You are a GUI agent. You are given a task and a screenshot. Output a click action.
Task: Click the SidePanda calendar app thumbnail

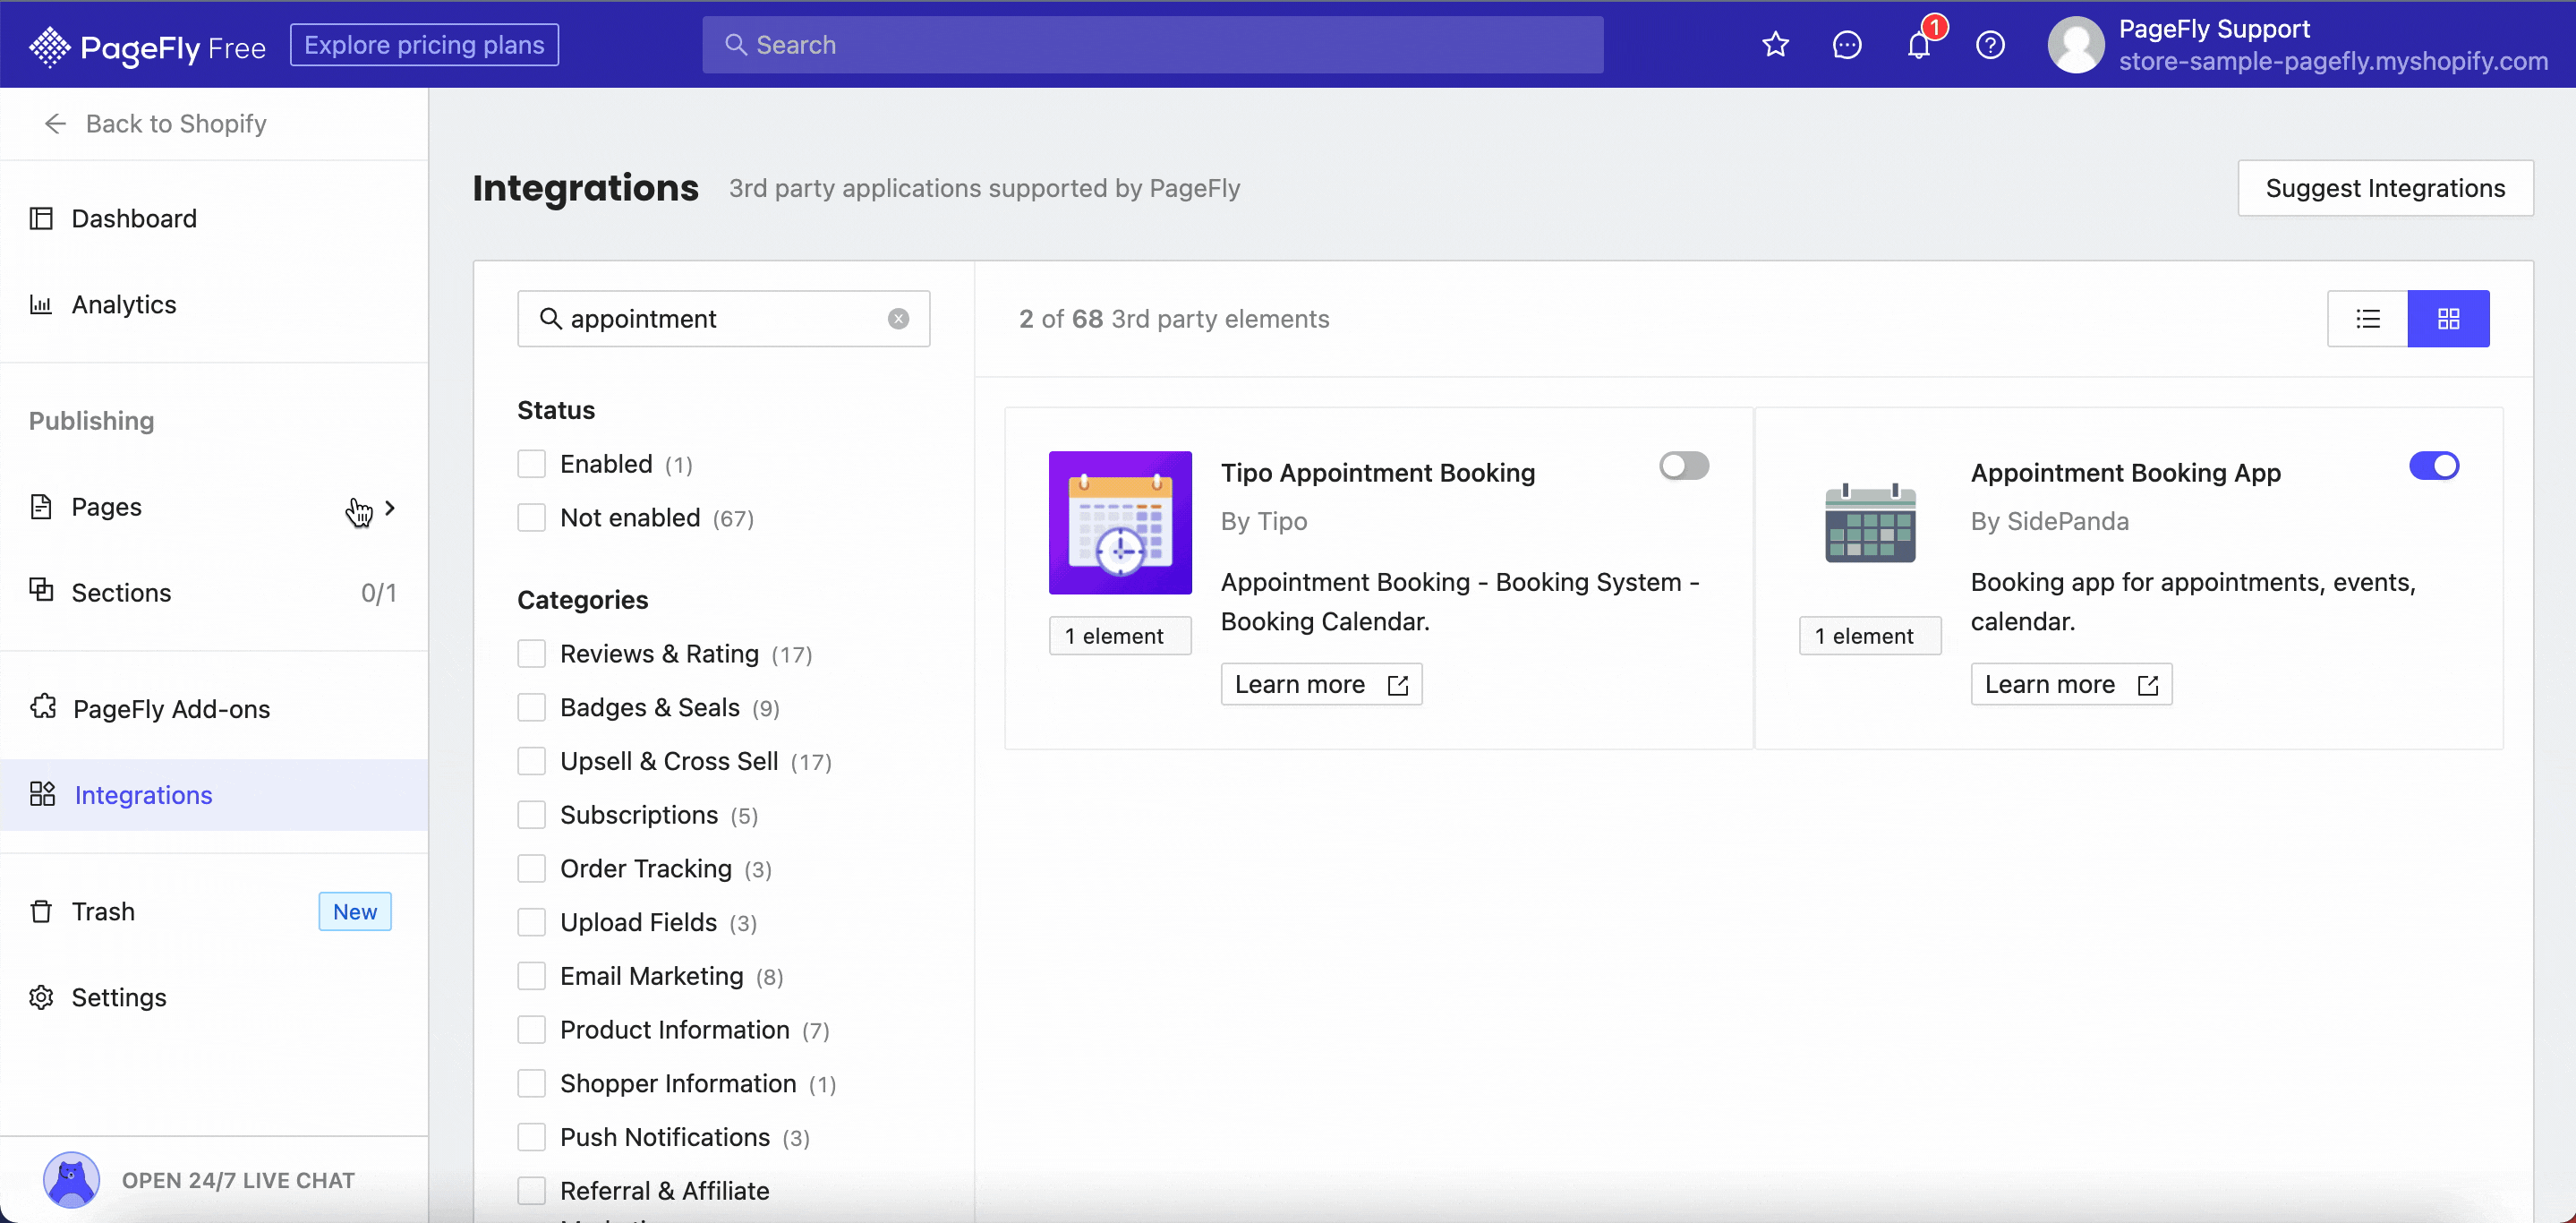pos(1870,523)
